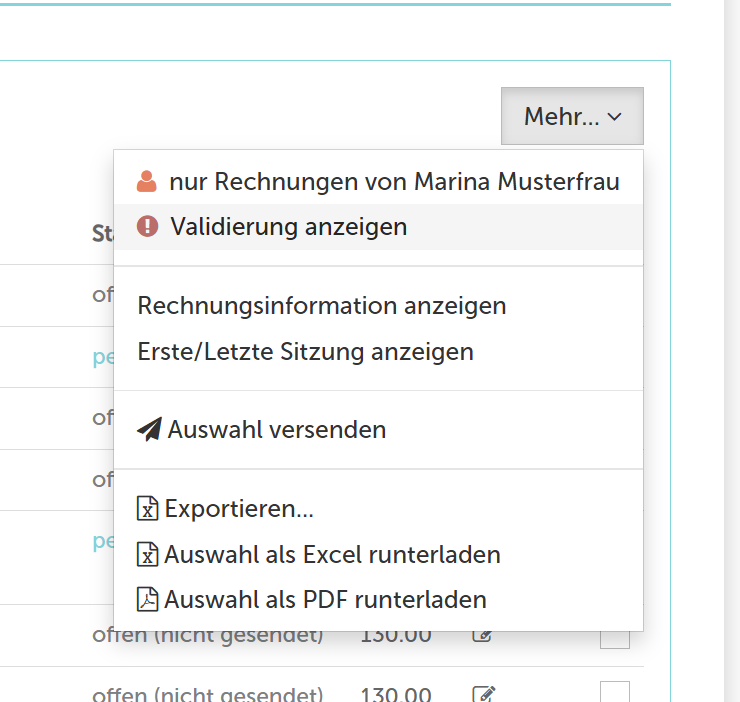
Task: Click Auswahl als PDF runterladen text
Action: click(x=325, y=600)
